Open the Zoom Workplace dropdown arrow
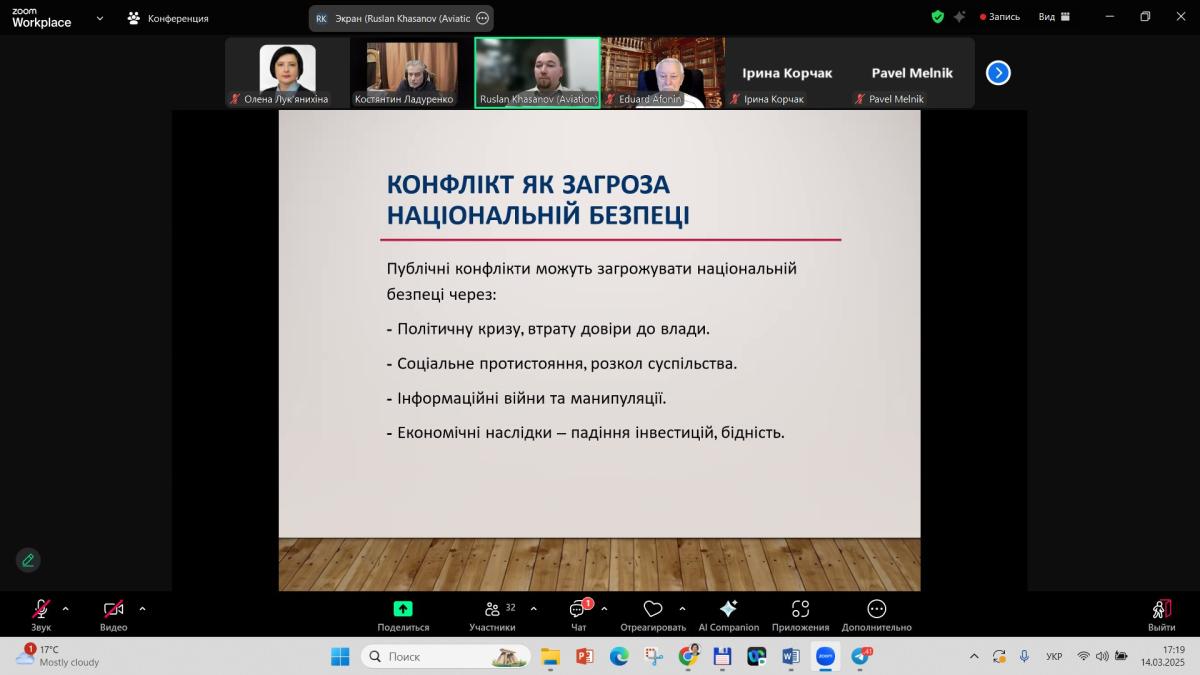The height and width of the screenshot is (675, 1200). [99, 18]
